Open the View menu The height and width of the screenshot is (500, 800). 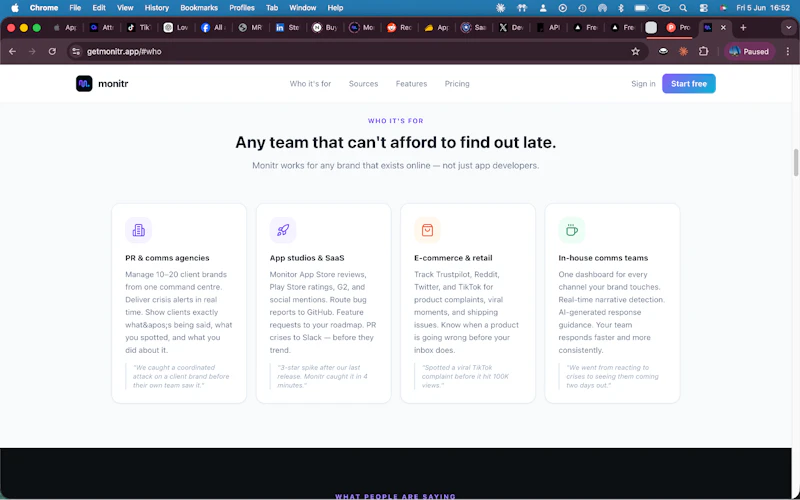pyautogui.click(x=125, y=8)
